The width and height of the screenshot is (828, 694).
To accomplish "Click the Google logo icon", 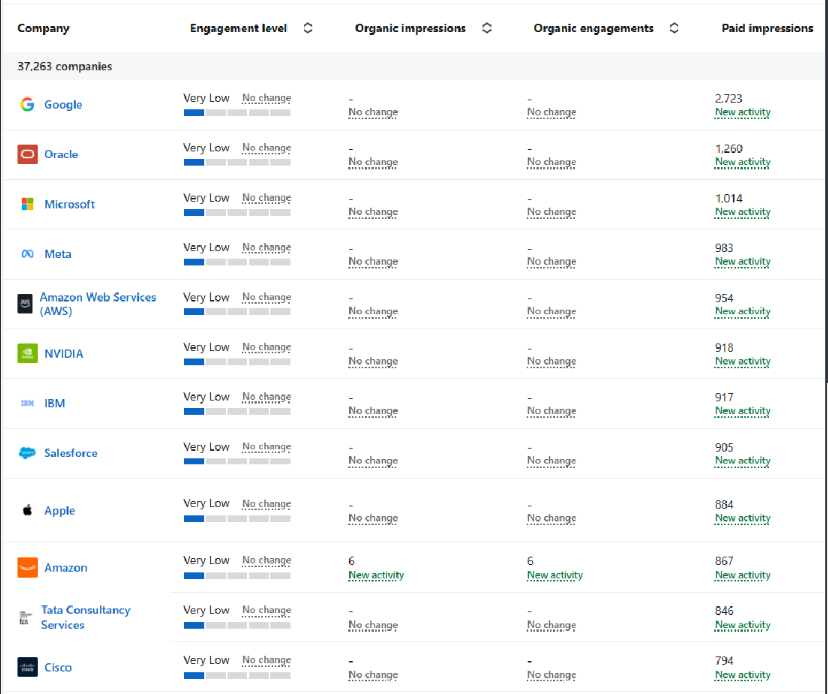I will pos(27,105).
